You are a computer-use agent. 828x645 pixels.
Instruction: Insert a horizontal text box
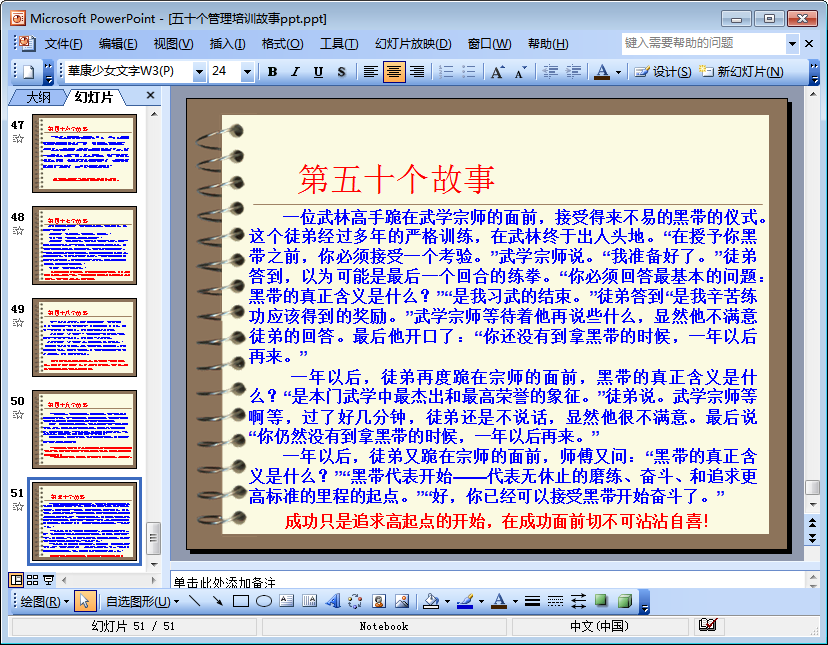coord(287,601)
